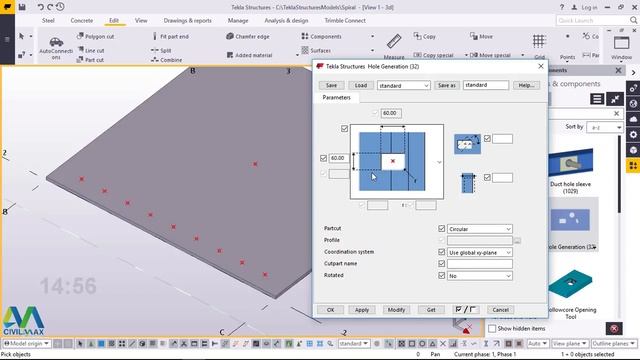This screenshot has height=360, width=640.
Task: Open the View ribbon tab
Action: click(x=141, y=20)
